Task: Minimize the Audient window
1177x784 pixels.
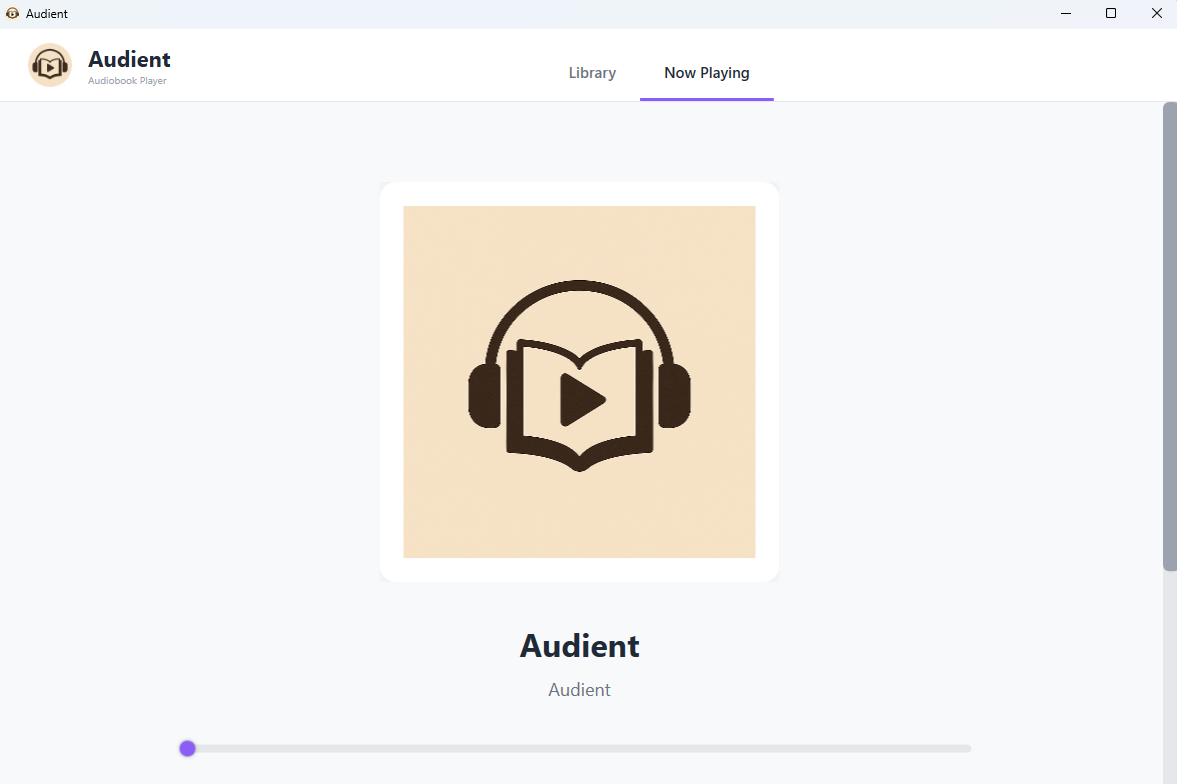Action: point(1065,13)
